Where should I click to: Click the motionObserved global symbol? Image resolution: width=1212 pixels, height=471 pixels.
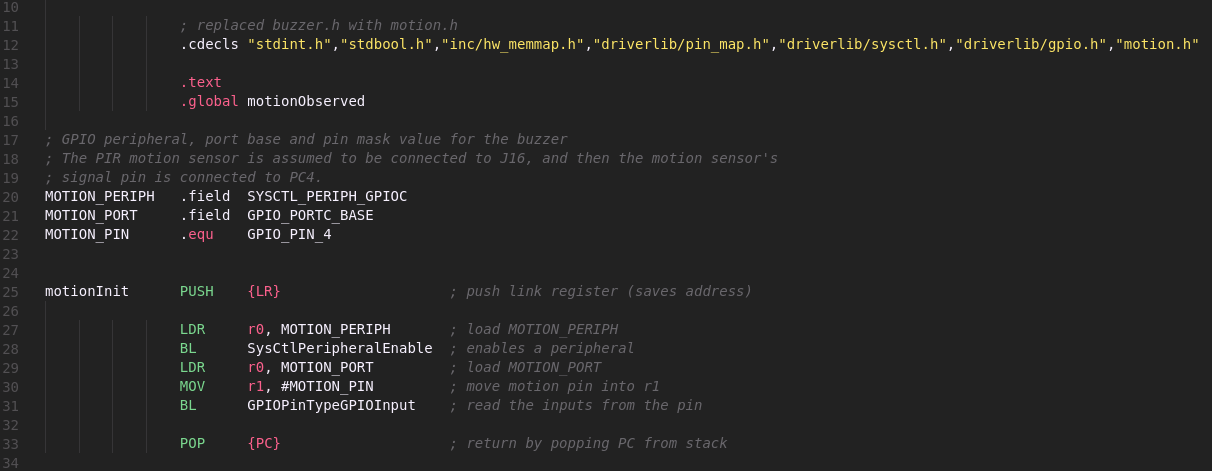click(x=306, y=101)
